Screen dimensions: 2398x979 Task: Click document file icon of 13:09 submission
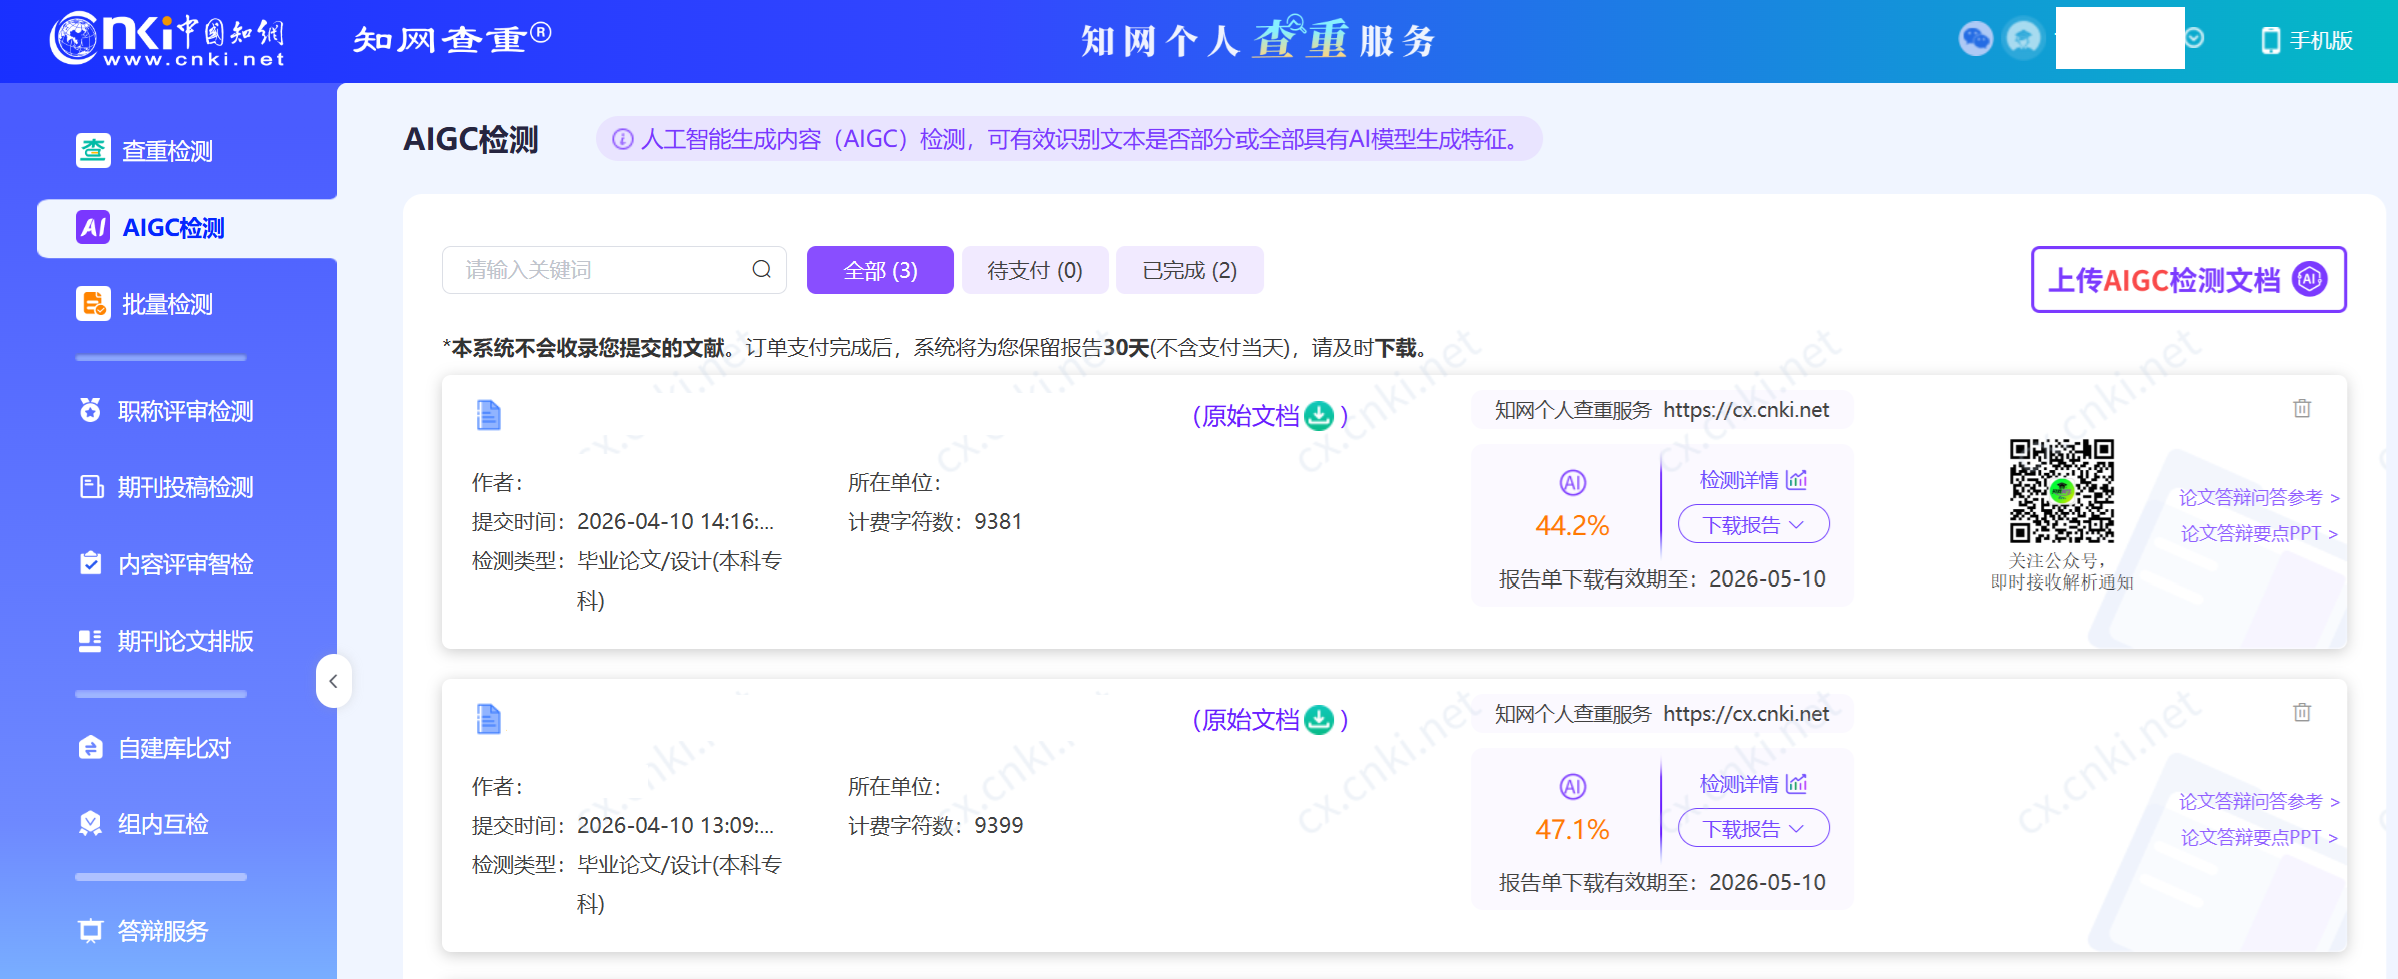tap(488, 718)
